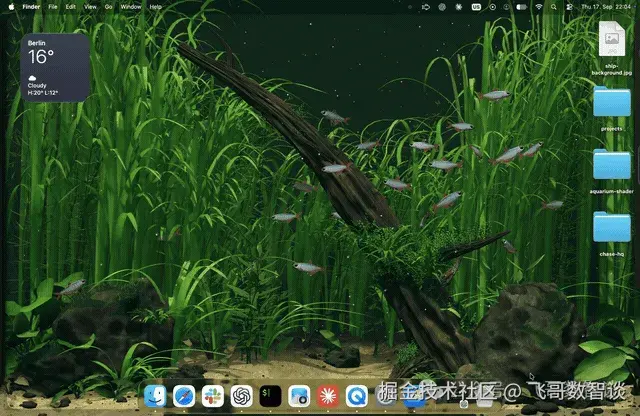Image resolution: width=640 pixels, height=416 pixels.
Task: Open Slack from the Dock
Action: coord(213,396)
